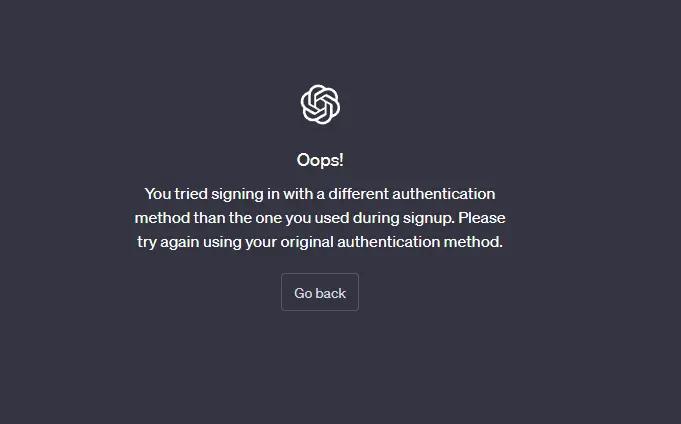The image size is (681, 424).
Task: Click the word "during" in the second line
Action: click(373, 218)
